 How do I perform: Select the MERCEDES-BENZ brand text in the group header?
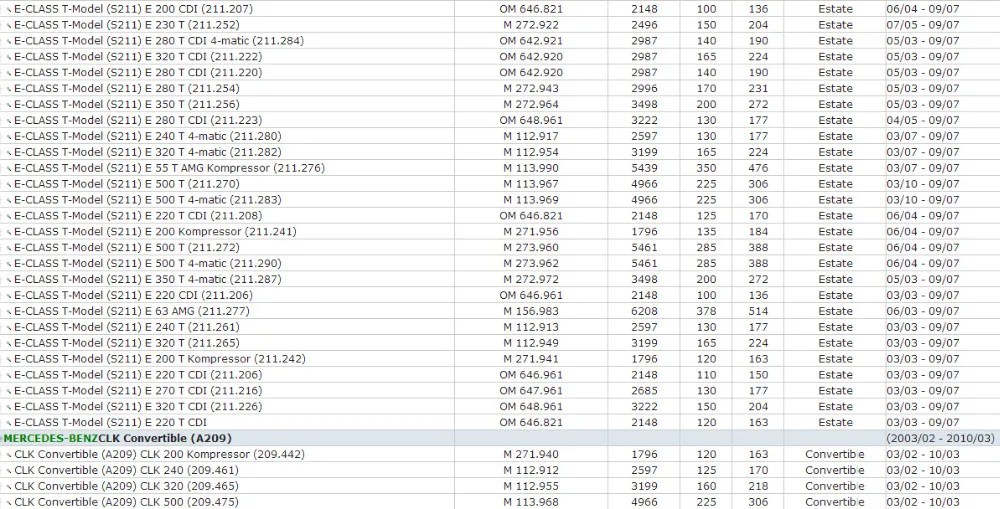(51, 438)
